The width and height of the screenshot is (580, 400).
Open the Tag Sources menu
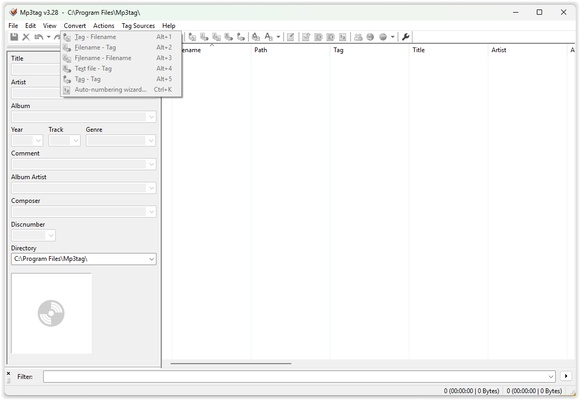tap(138, 26)
